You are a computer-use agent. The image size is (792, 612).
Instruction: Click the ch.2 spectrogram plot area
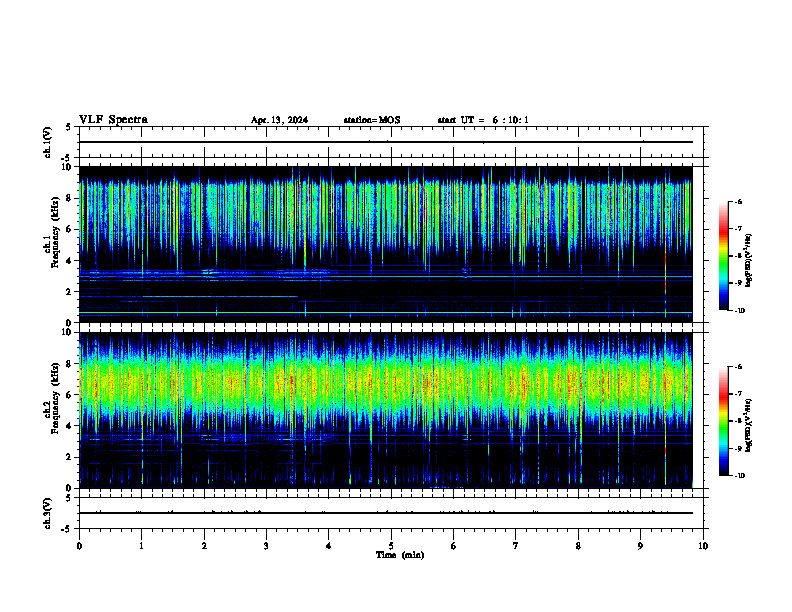[386, 410]
